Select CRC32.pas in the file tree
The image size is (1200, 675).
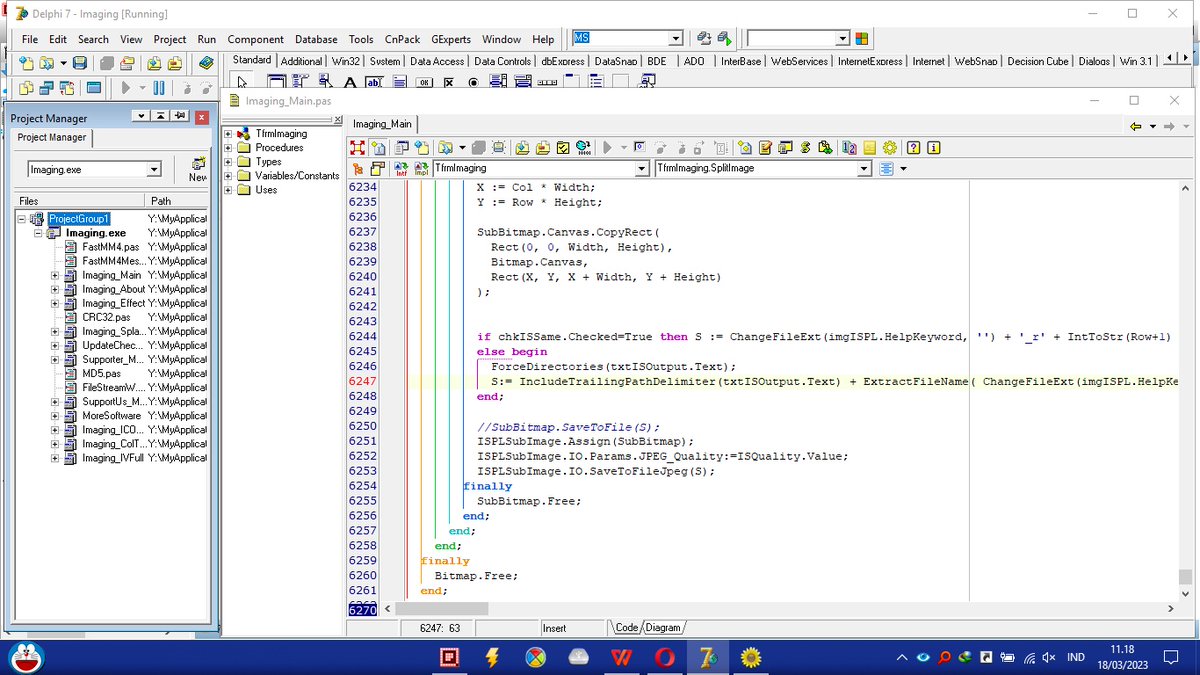pyautogui.click(x=106, y=317)
